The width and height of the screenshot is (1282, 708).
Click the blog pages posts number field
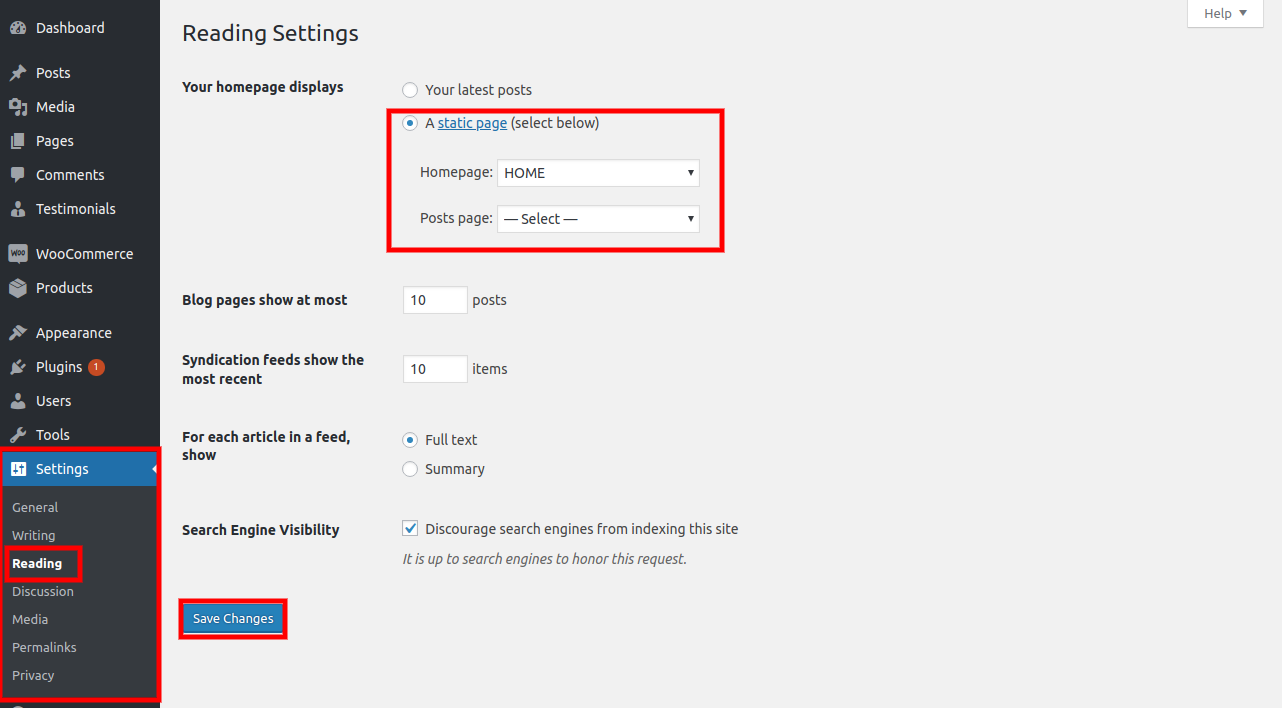pyautogui.click(x=435, y=300)
